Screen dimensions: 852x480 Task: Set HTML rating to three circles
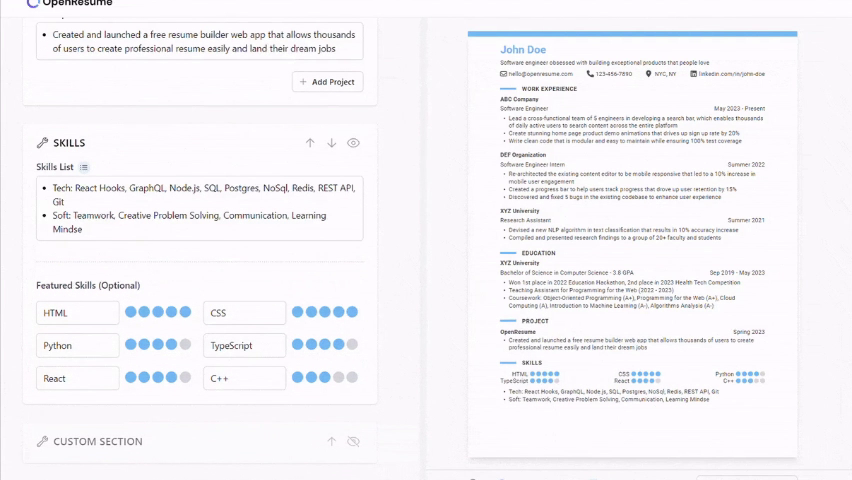tap(158, 312)
